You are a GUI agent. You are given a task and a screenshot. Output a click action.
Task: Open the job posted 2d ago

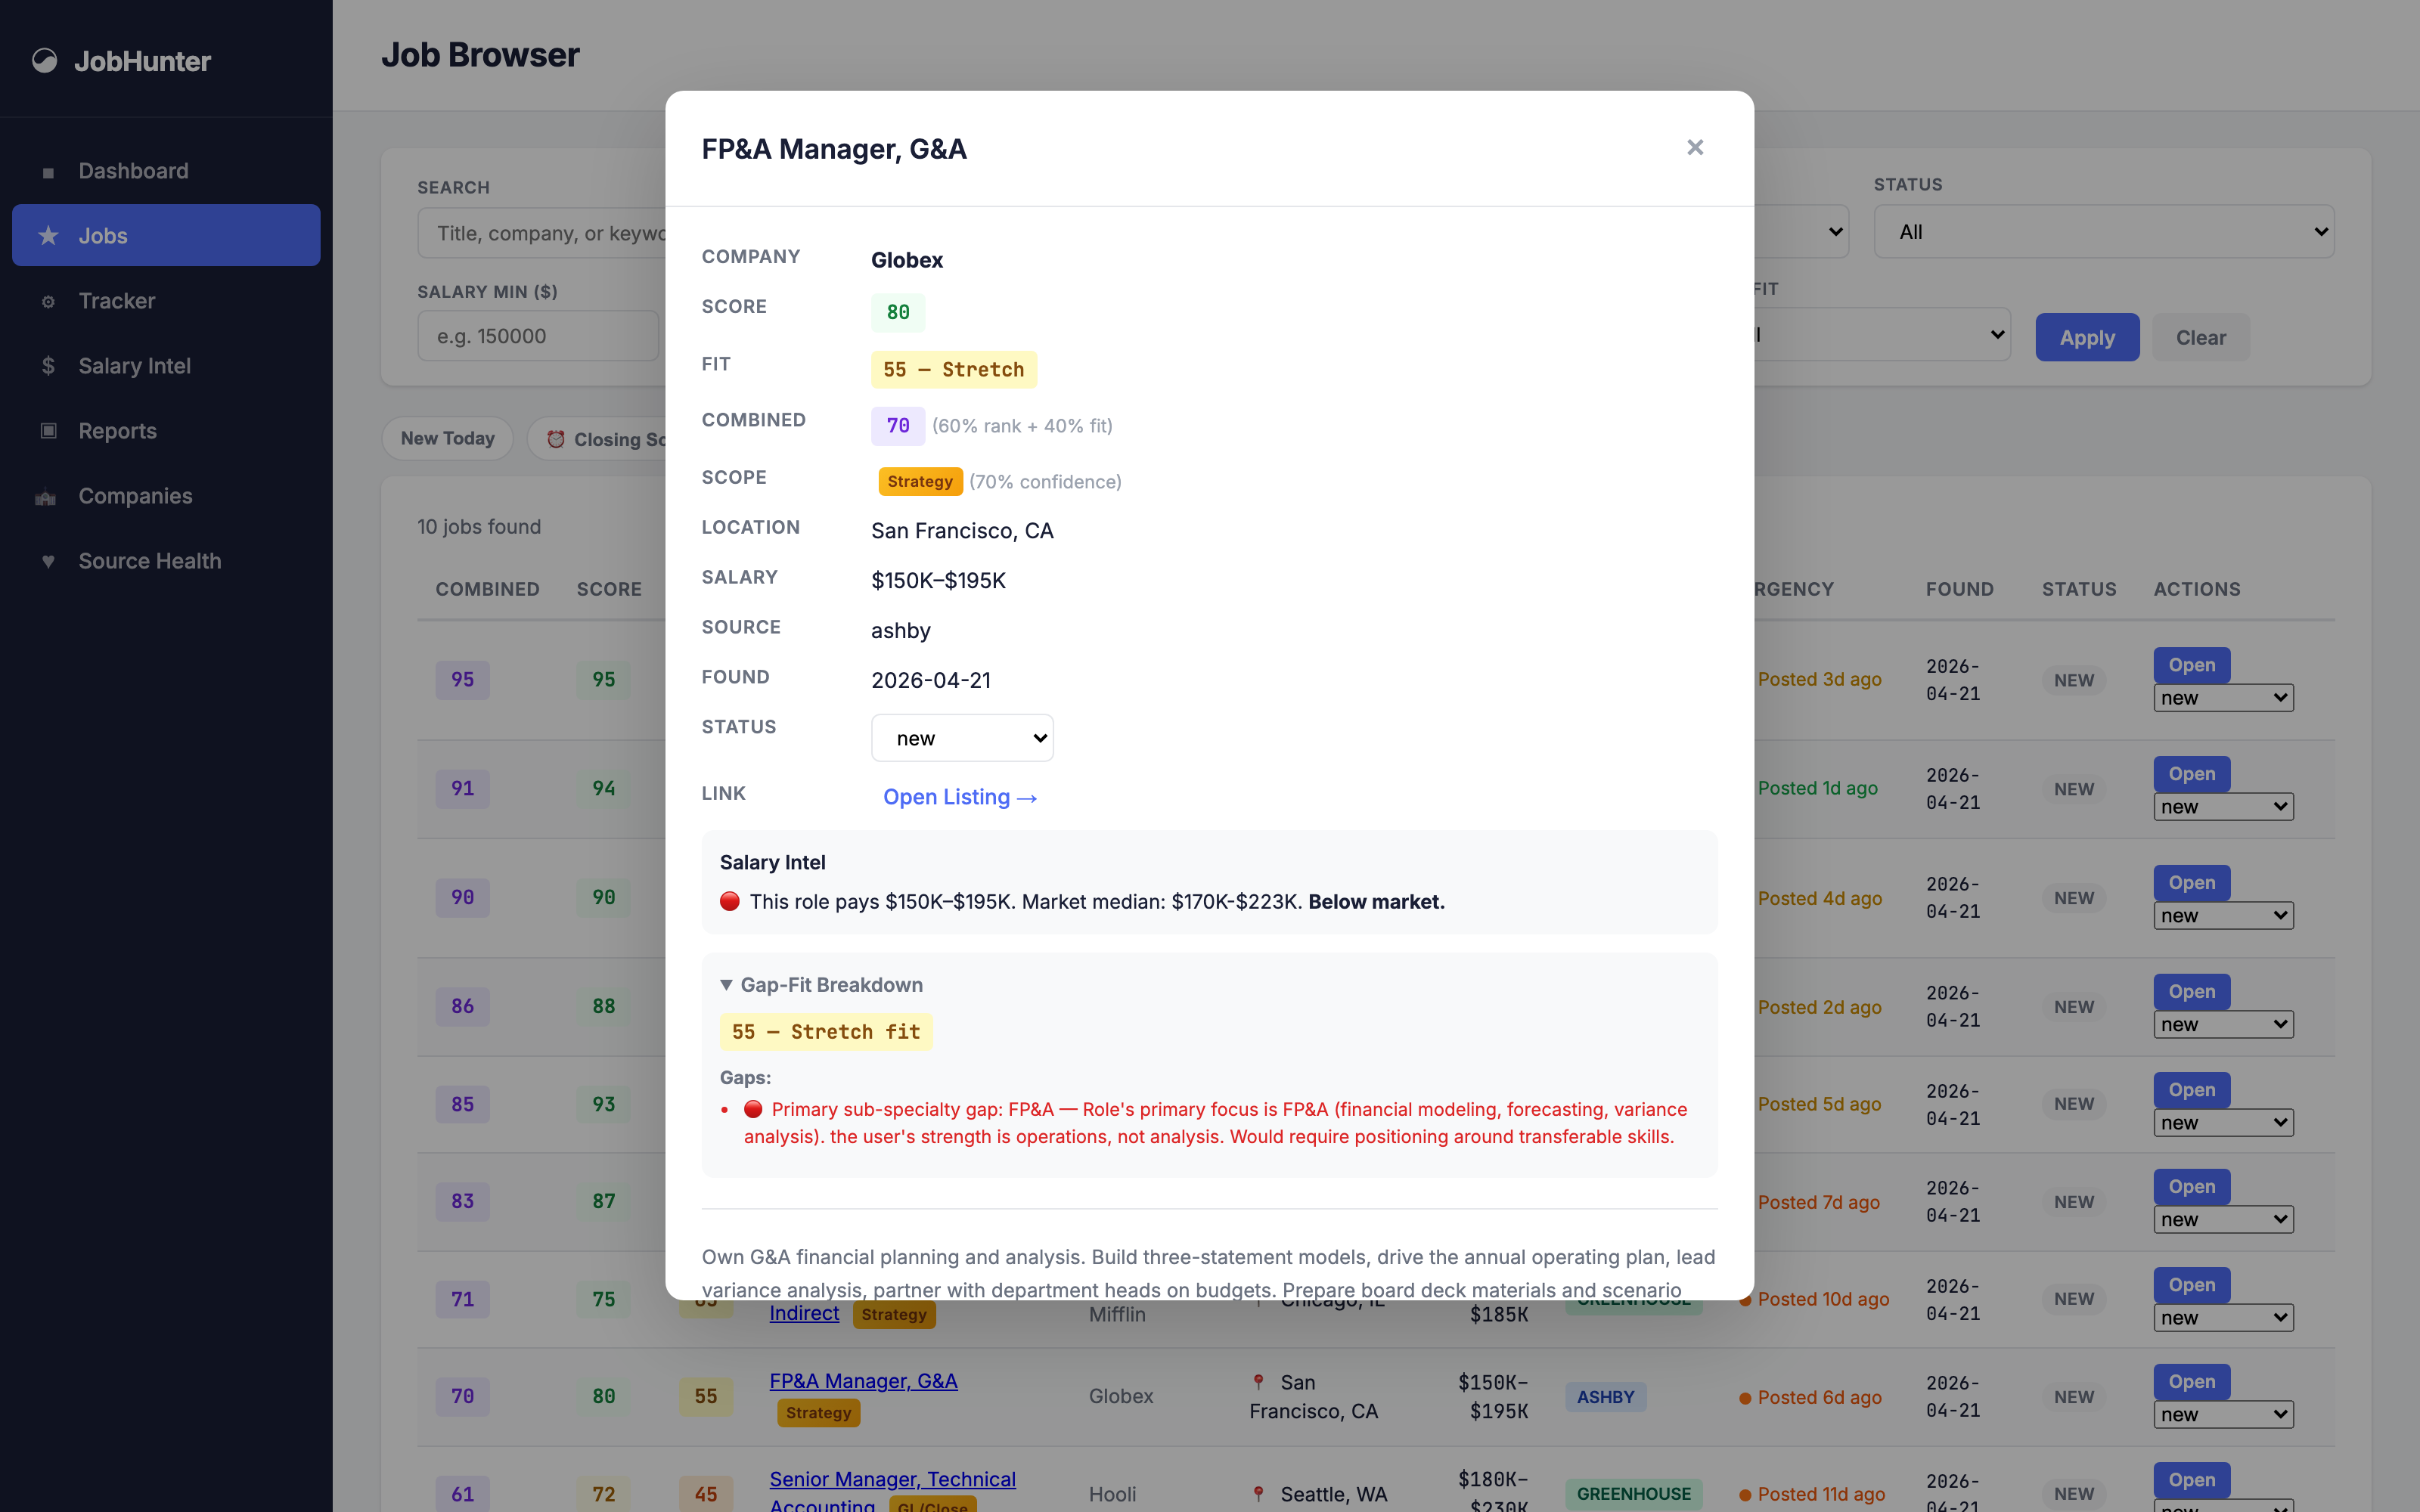[x=2191, y=992]
